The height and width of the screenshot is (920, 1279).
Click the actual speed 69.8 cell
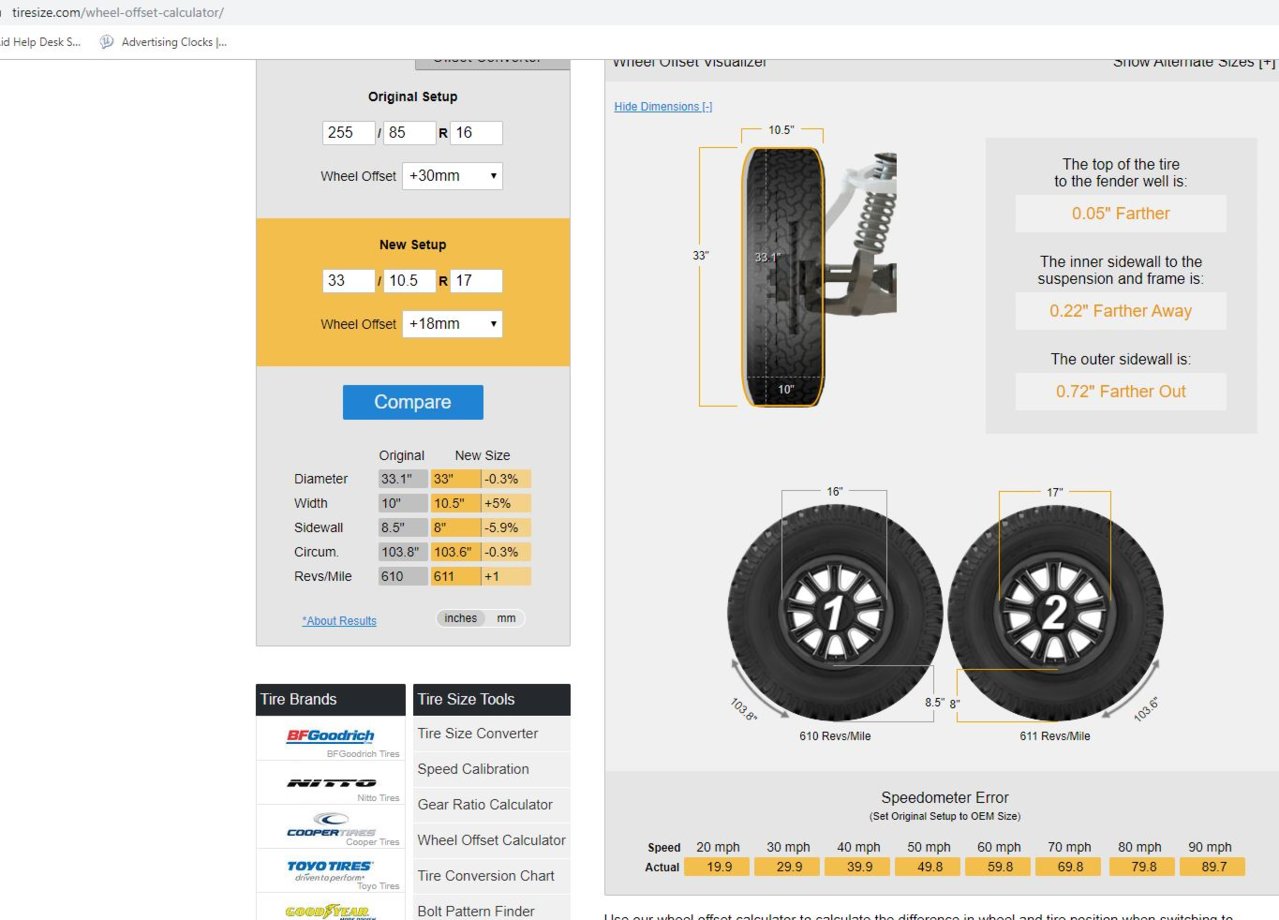pyautogui.click(x=1070, y=867)
